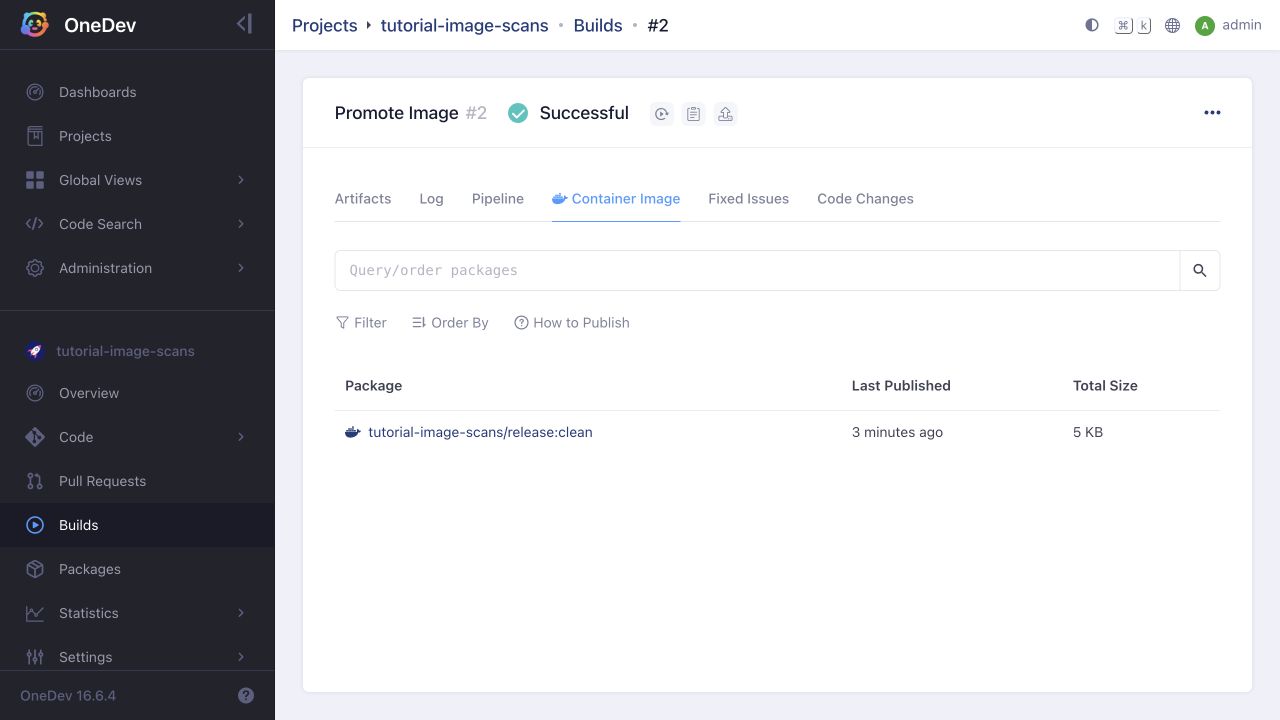Rerun the build with the rerun icon
This screenshot has height=720, width=1280.
click(x=661, y=114)
